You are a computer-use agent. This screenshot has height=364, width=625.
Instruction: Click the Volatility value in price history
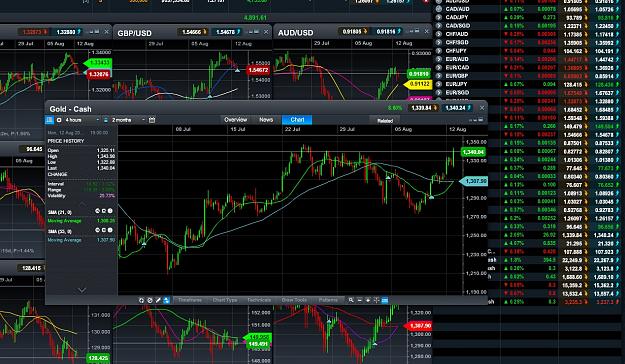point(107,196)
